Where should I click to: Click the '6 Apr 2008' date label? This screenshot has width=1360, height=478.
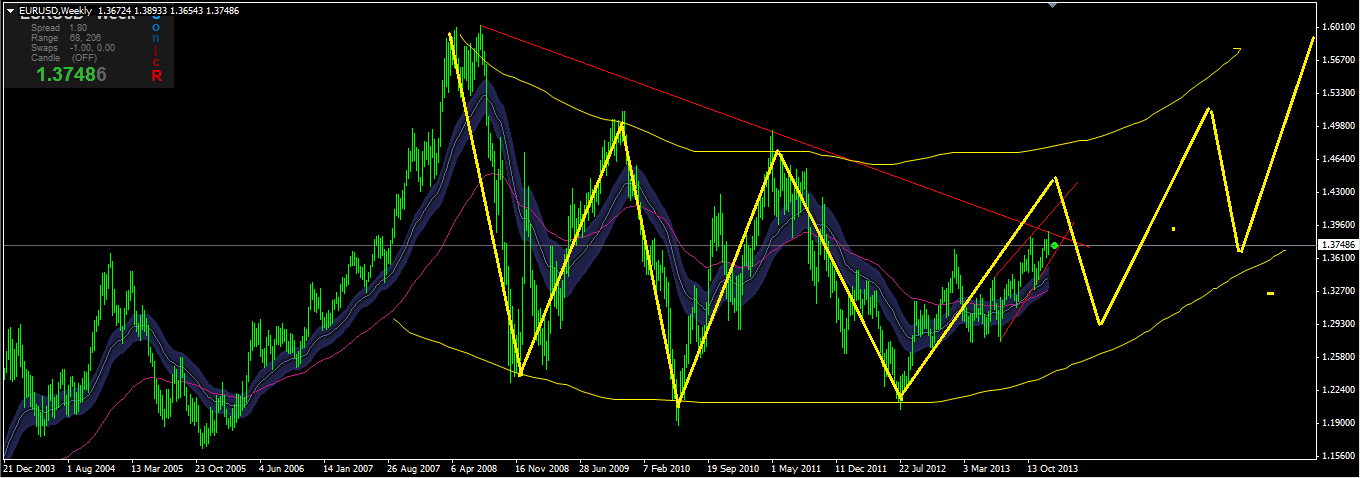pos(475,468)
